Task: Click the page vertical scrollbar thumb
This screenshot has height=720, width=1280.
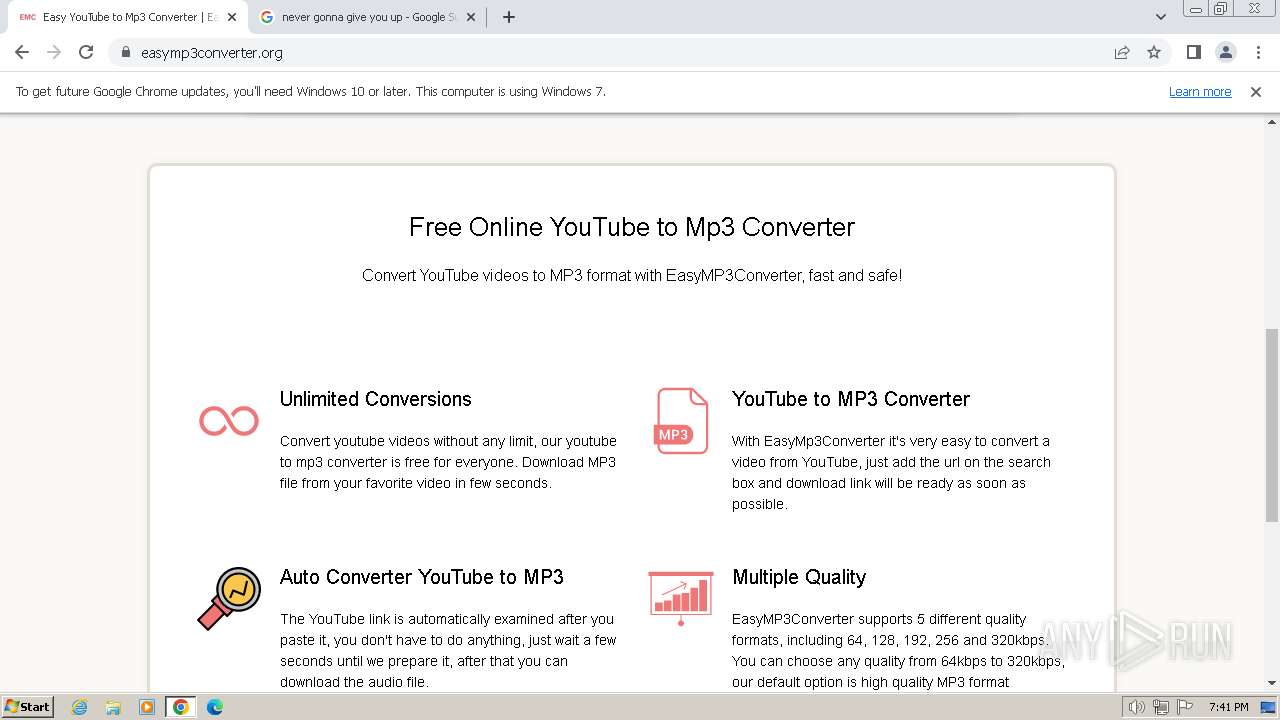Action: tap(1272, 425)
